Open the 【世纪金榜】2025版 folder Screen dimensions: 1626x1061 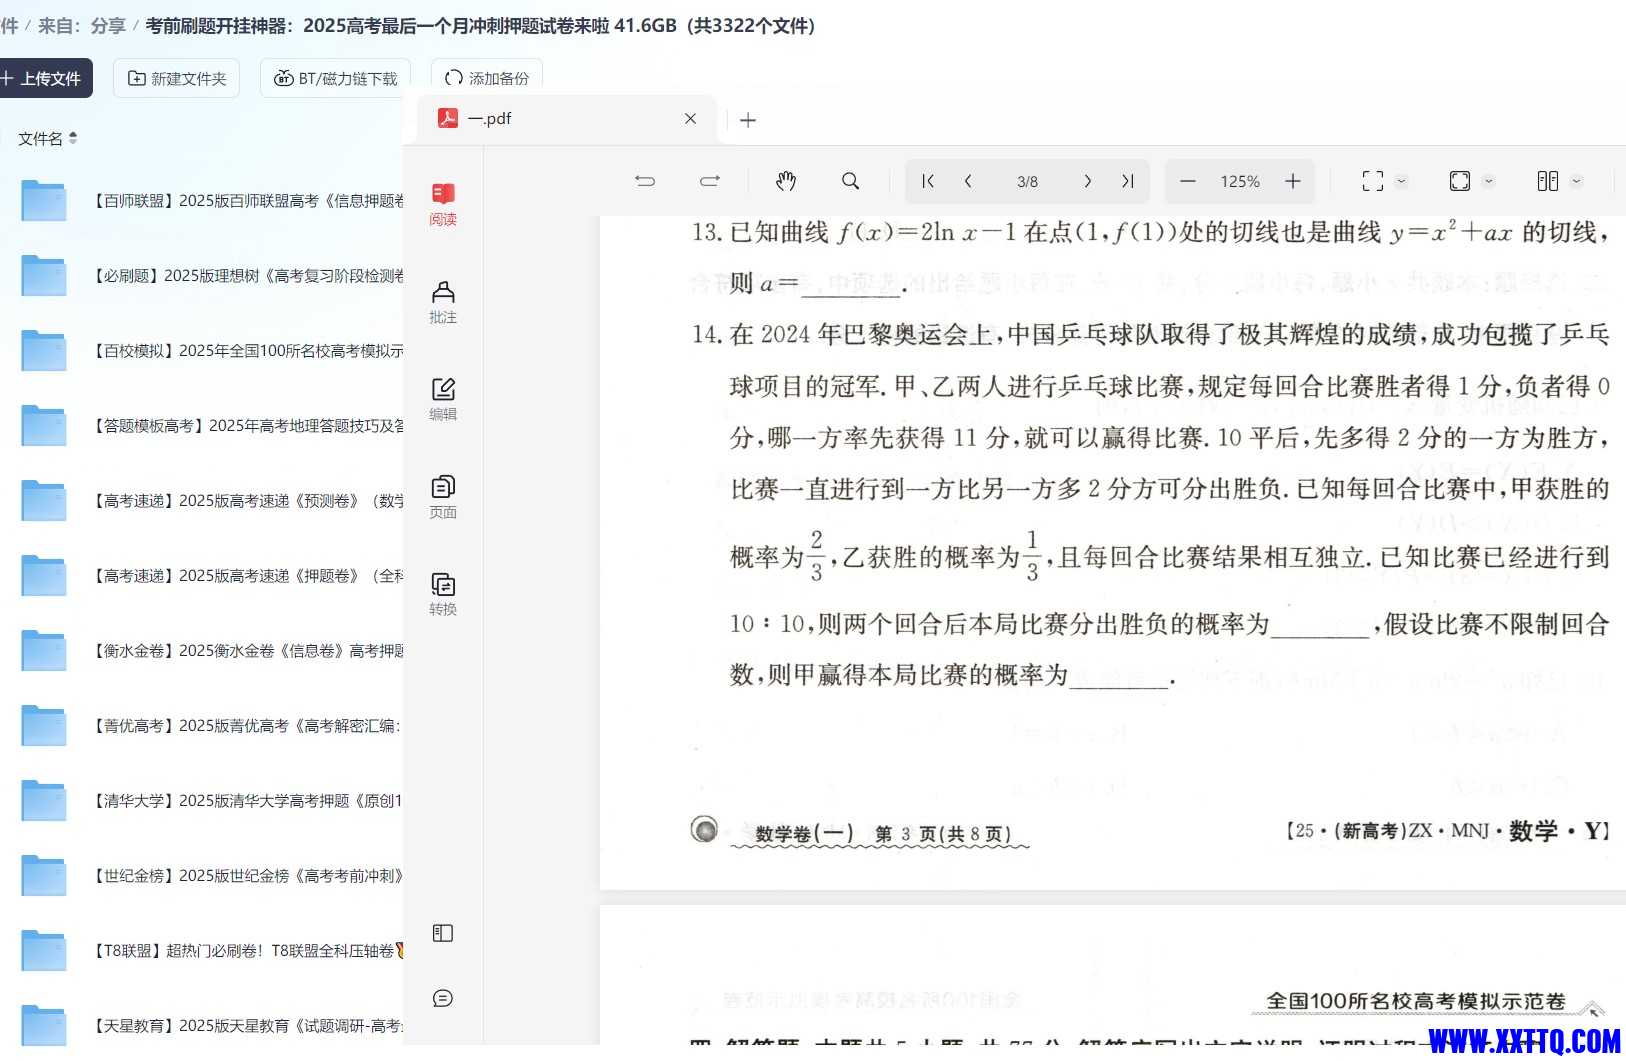pyautogui.click(x=248, y=875)
